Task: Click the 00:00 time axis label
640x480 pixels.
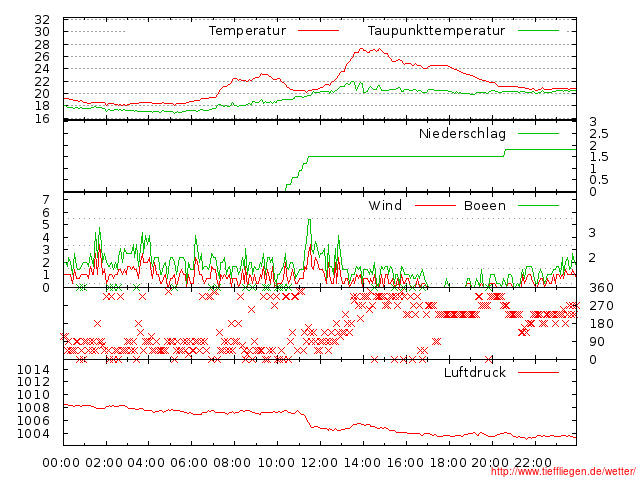Action: tap(61, 463)
